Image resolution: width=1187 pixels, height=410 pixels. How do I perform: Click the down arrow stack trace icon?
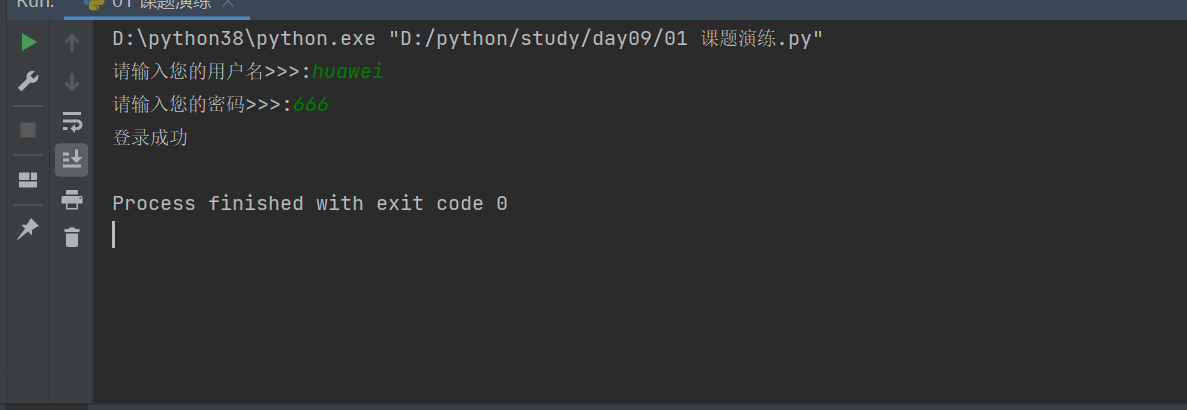tap(71, 81)
